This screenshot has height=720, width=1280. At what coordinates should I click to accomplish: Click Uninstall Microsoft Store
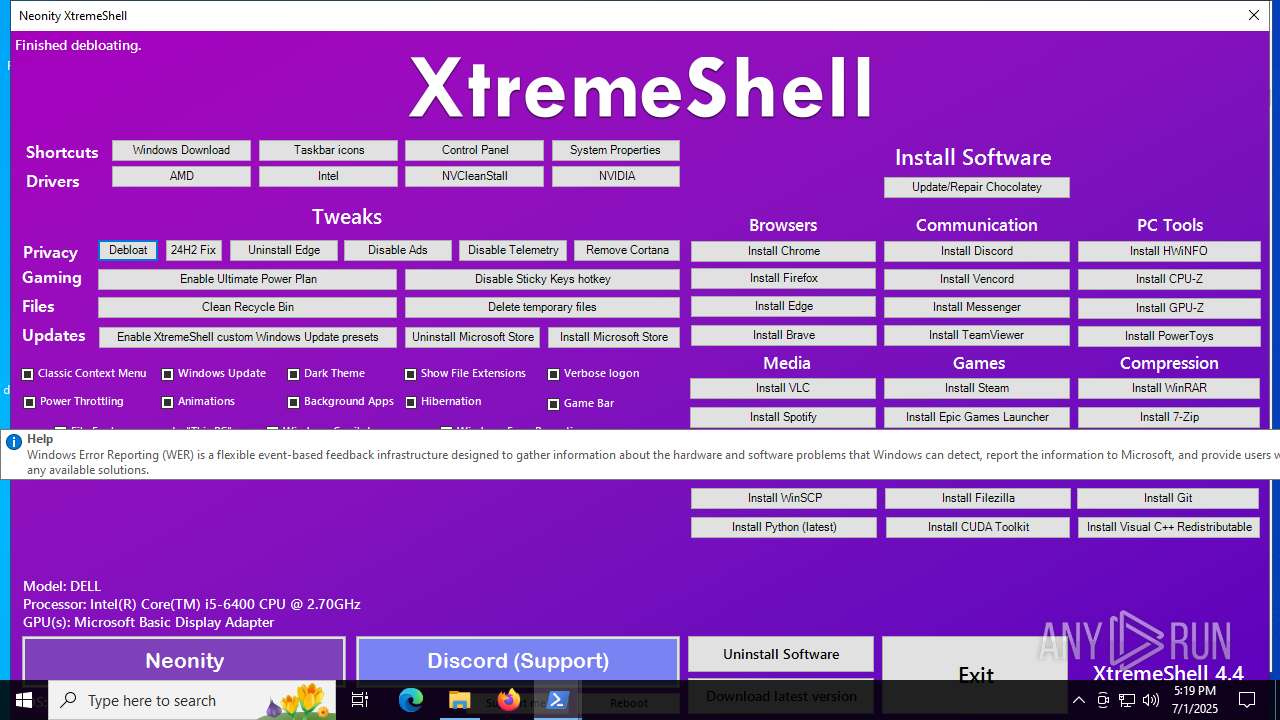tap(473, 337)
